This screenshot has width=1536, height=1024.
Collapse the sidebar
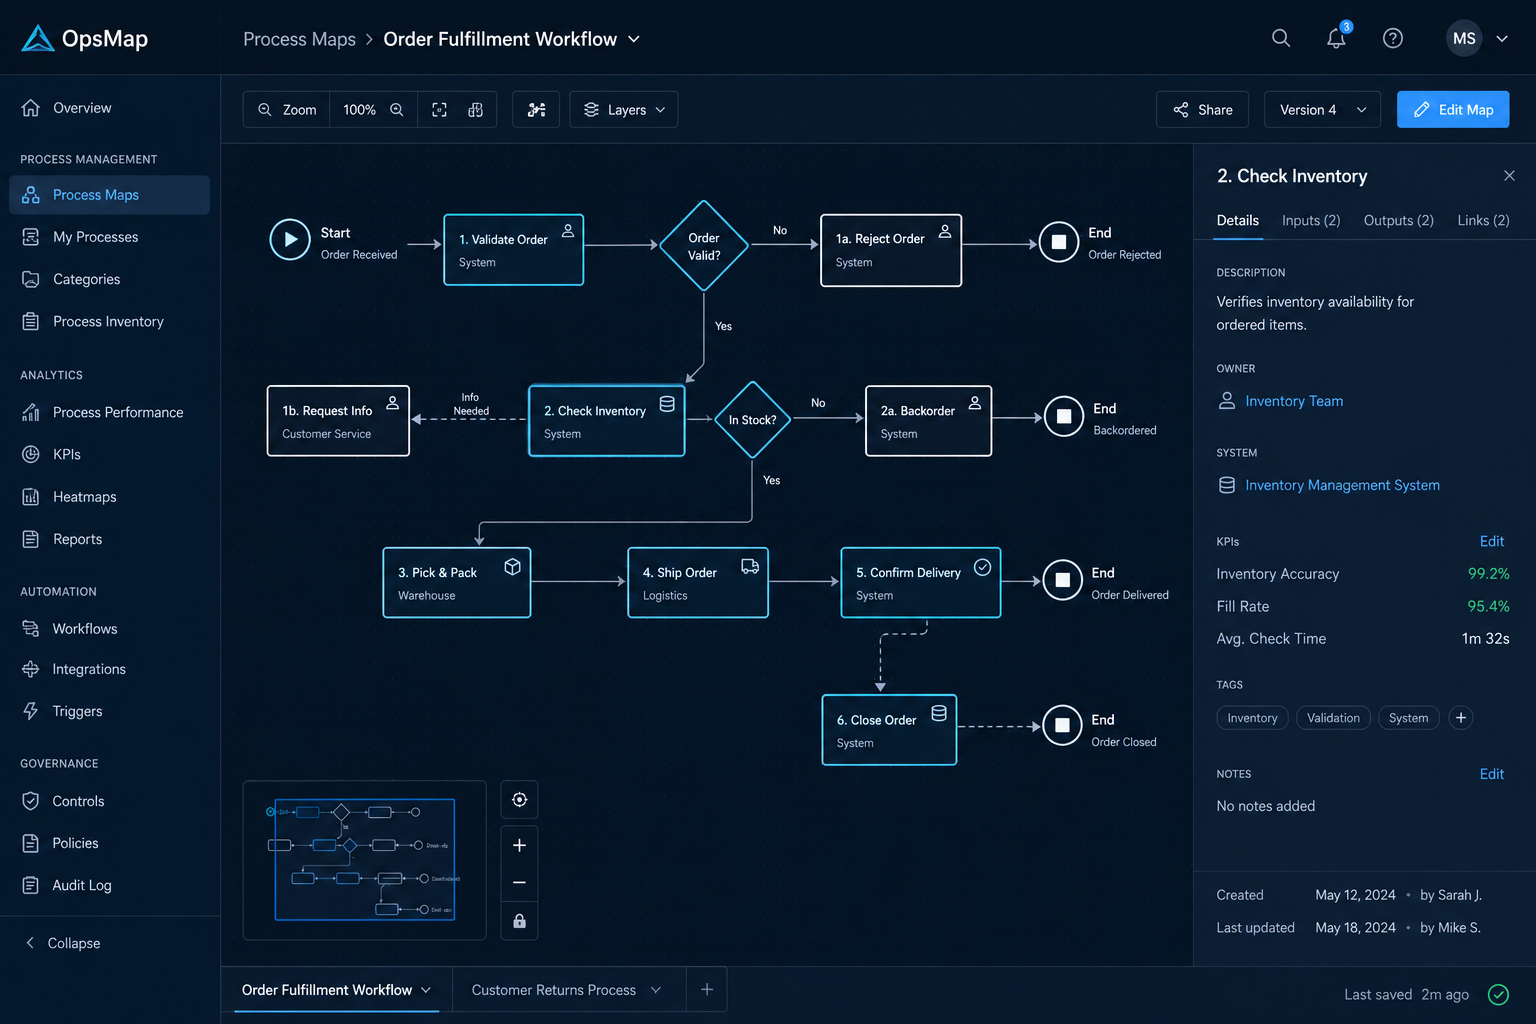point(62,943)
